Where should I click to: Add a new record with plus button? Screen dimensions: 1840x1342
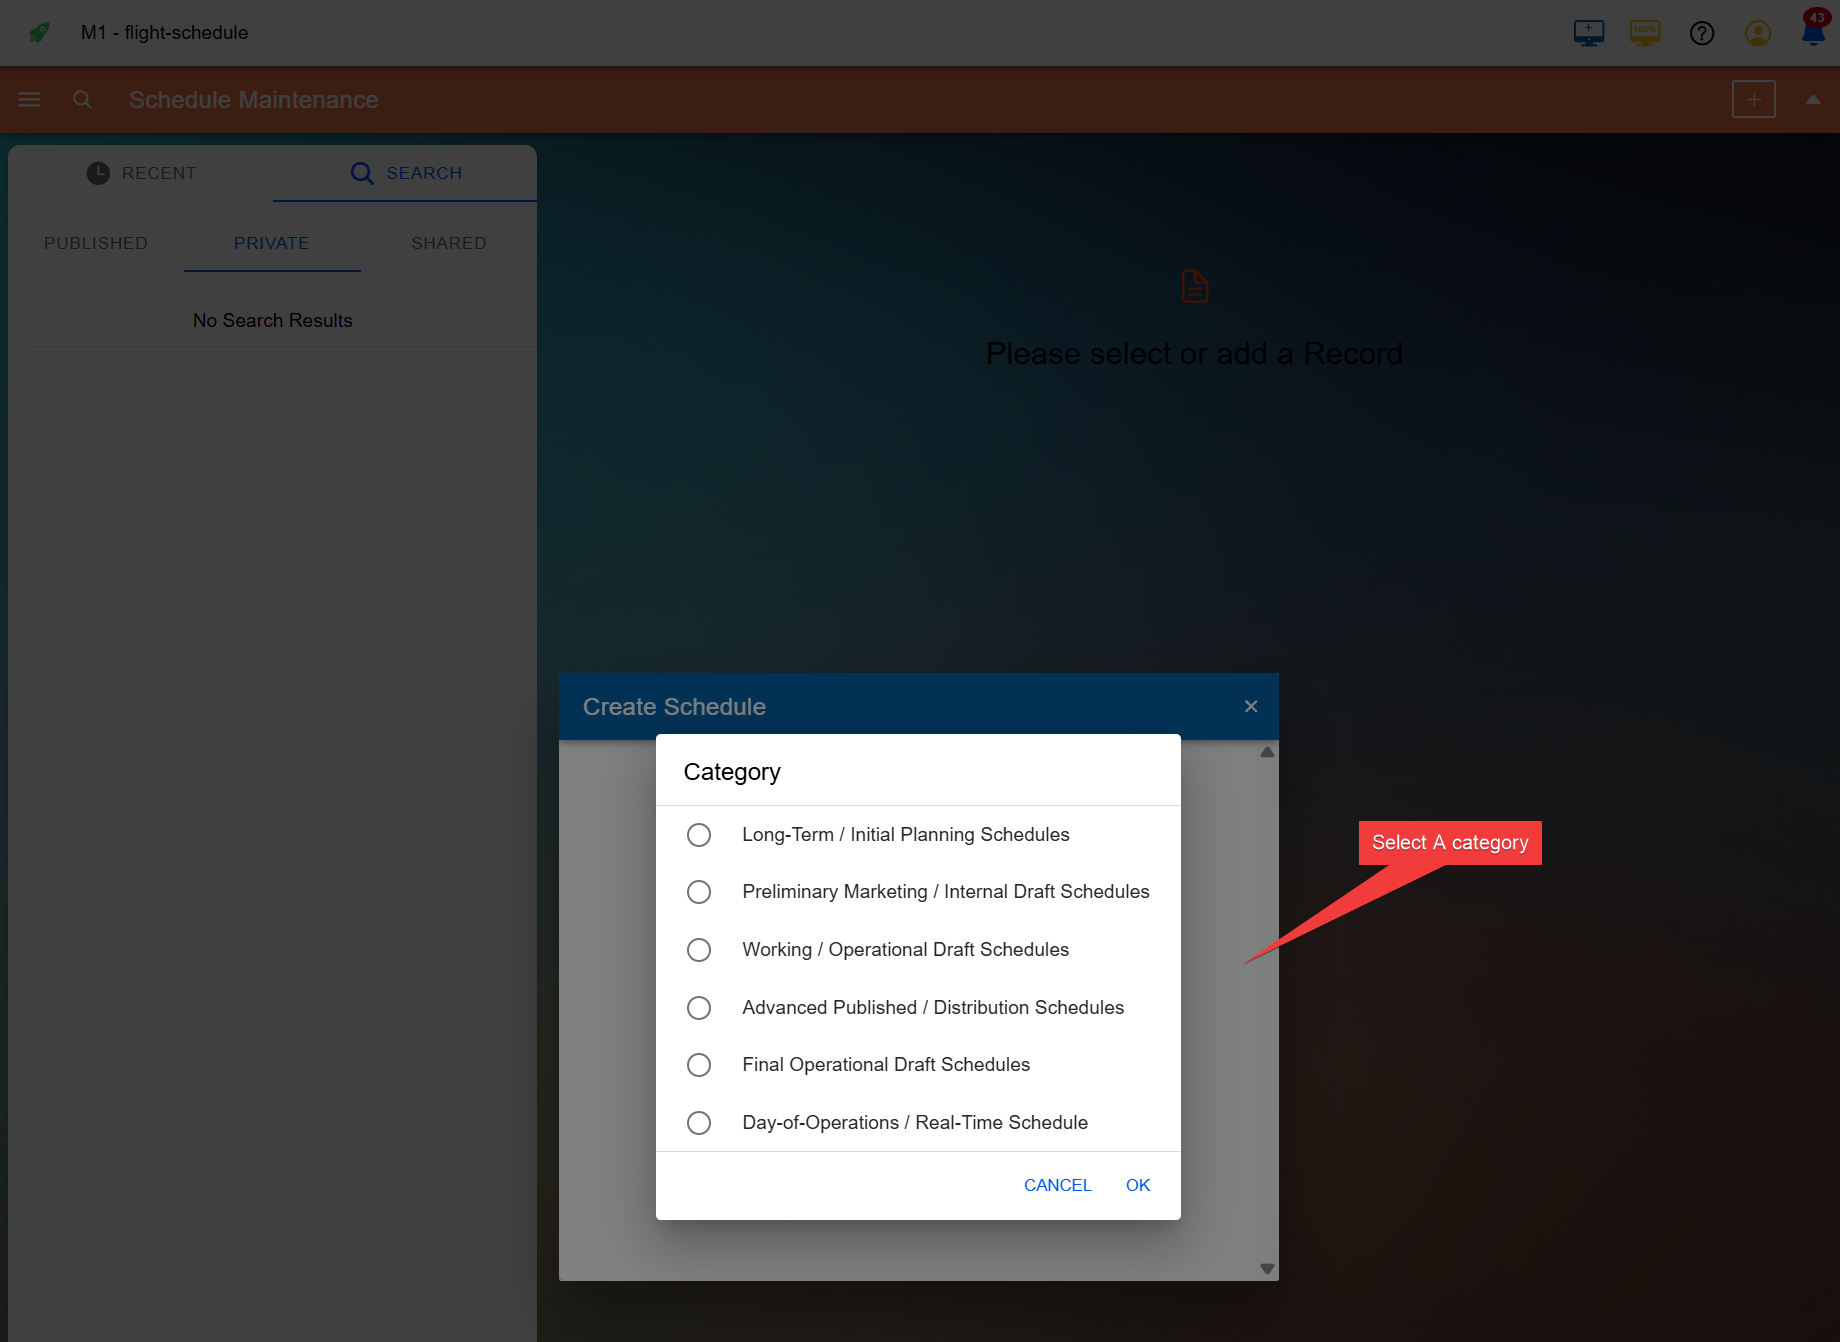tap(1754, 99)
